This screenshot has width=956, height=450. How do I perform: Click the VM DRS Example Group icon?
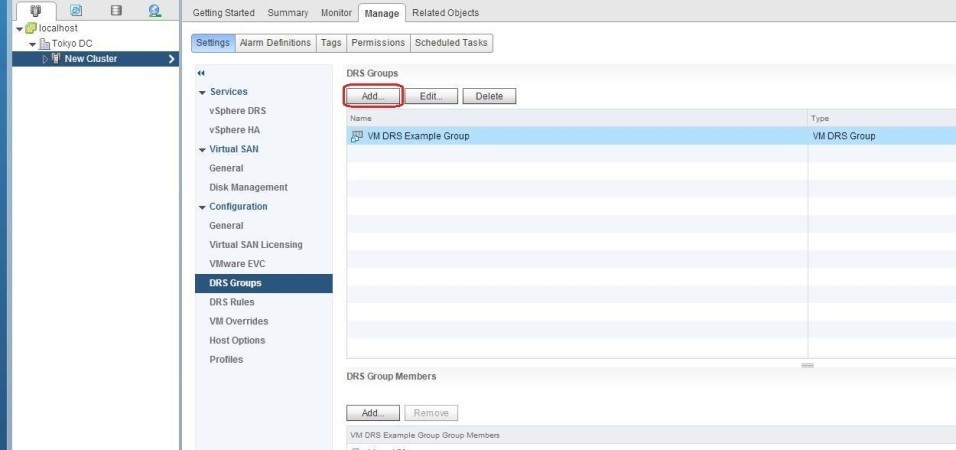357,136
